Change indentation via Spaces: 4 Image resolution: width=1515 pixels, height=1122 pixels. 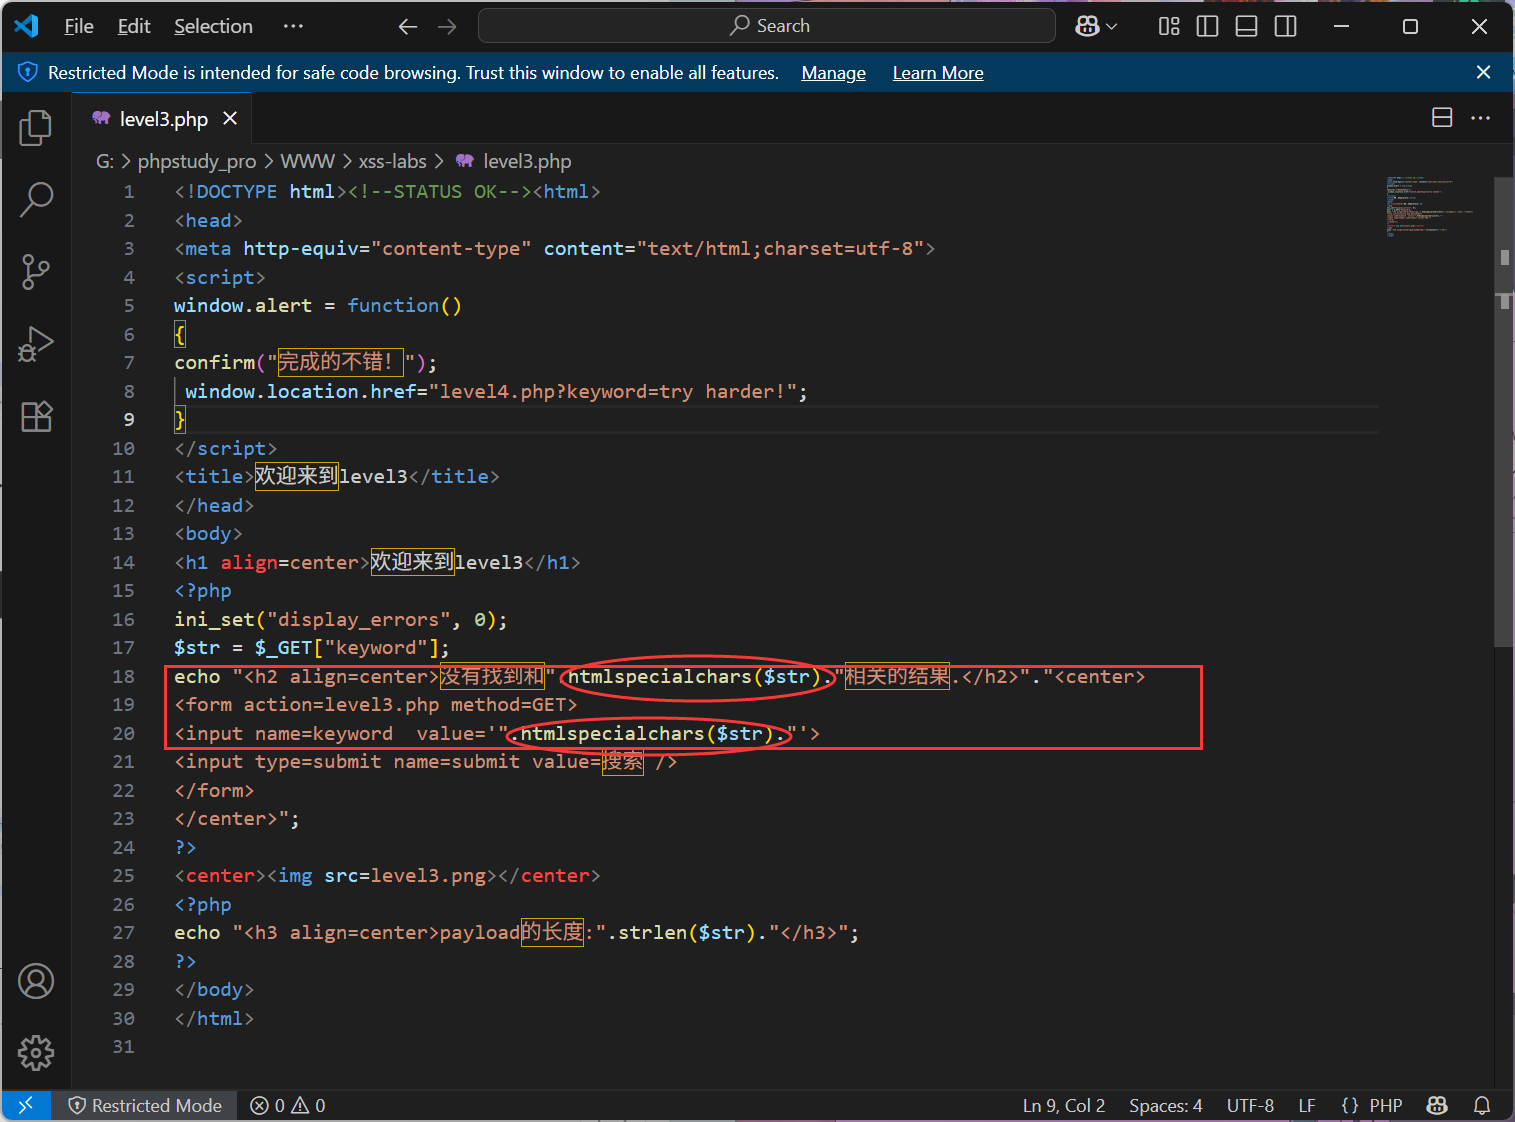[1166, 1105]
